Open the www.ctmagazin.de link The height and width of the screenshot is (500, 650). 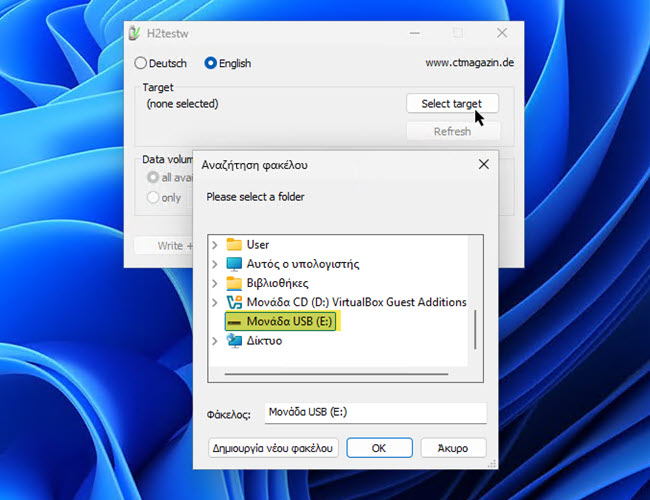pos(469,63)
